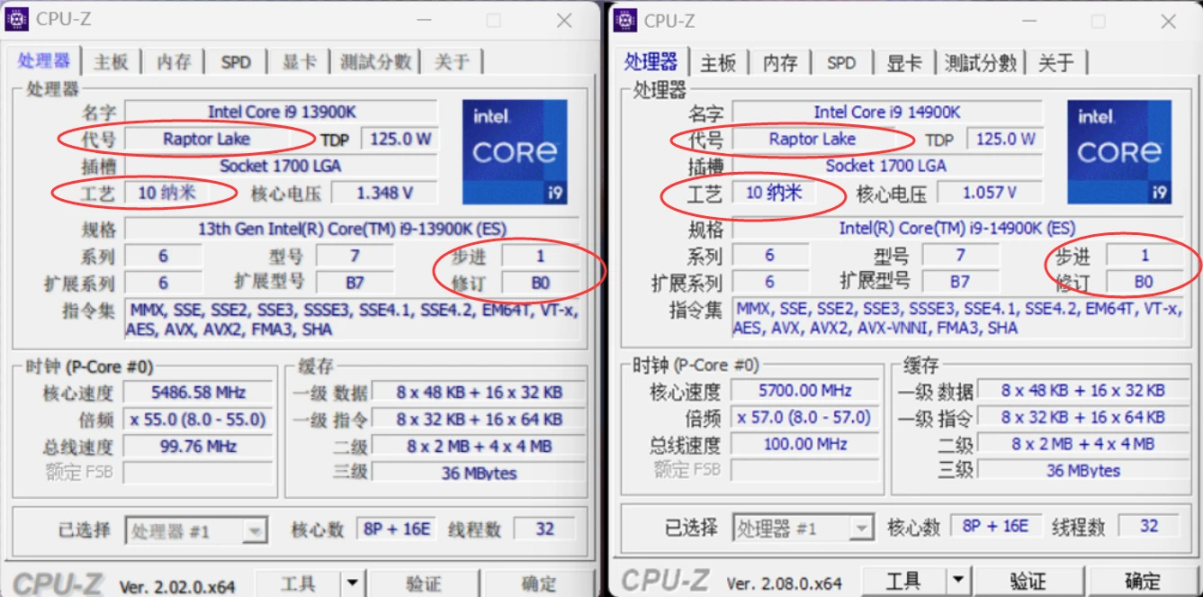Image resolution: width=1203 pixels, height=597 pixels.
Task: Open the 工具 dropdown arrow in right window
Action: (x=959, y=581)
